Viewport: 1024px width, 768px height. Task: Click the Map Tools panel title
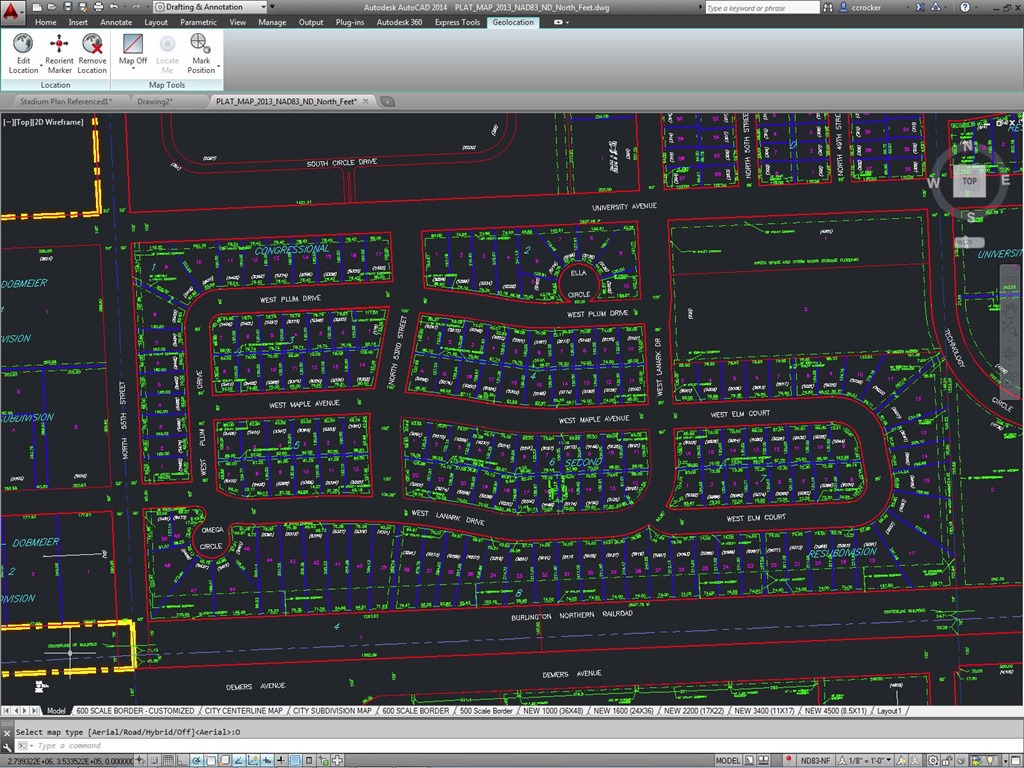coord(167,85)
